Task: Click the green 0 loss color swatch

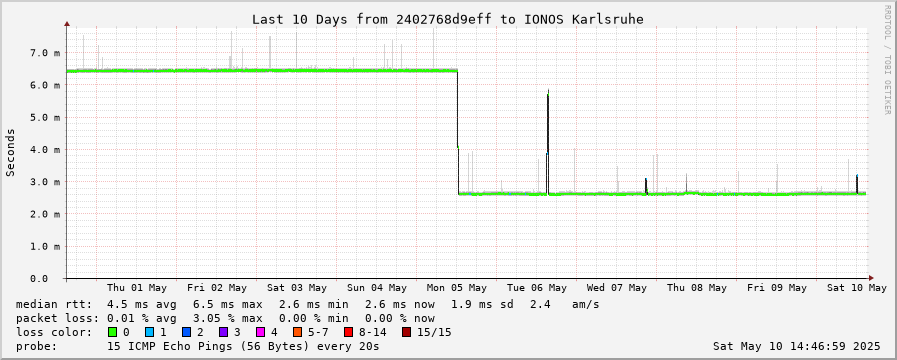Action: 112,332
